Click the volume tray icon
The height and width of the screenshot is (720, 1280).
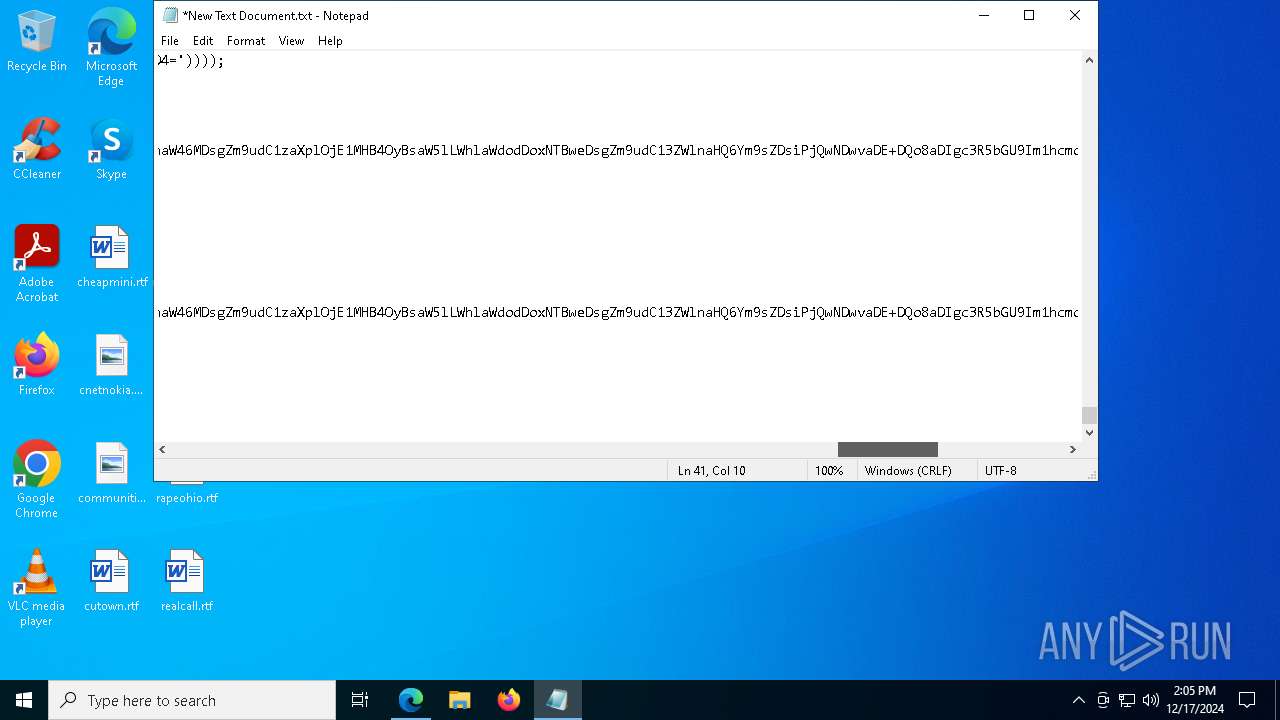tap(1151, 700)
